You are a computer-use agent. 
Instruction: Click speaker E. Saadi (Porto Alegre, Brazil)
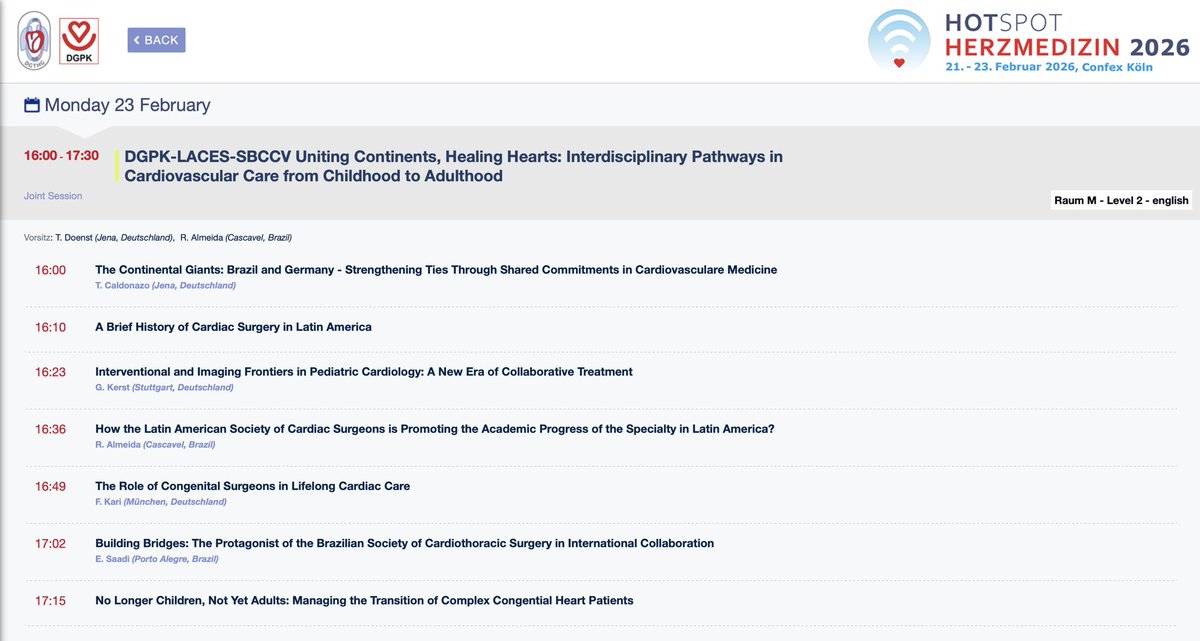tap(157, 559)
